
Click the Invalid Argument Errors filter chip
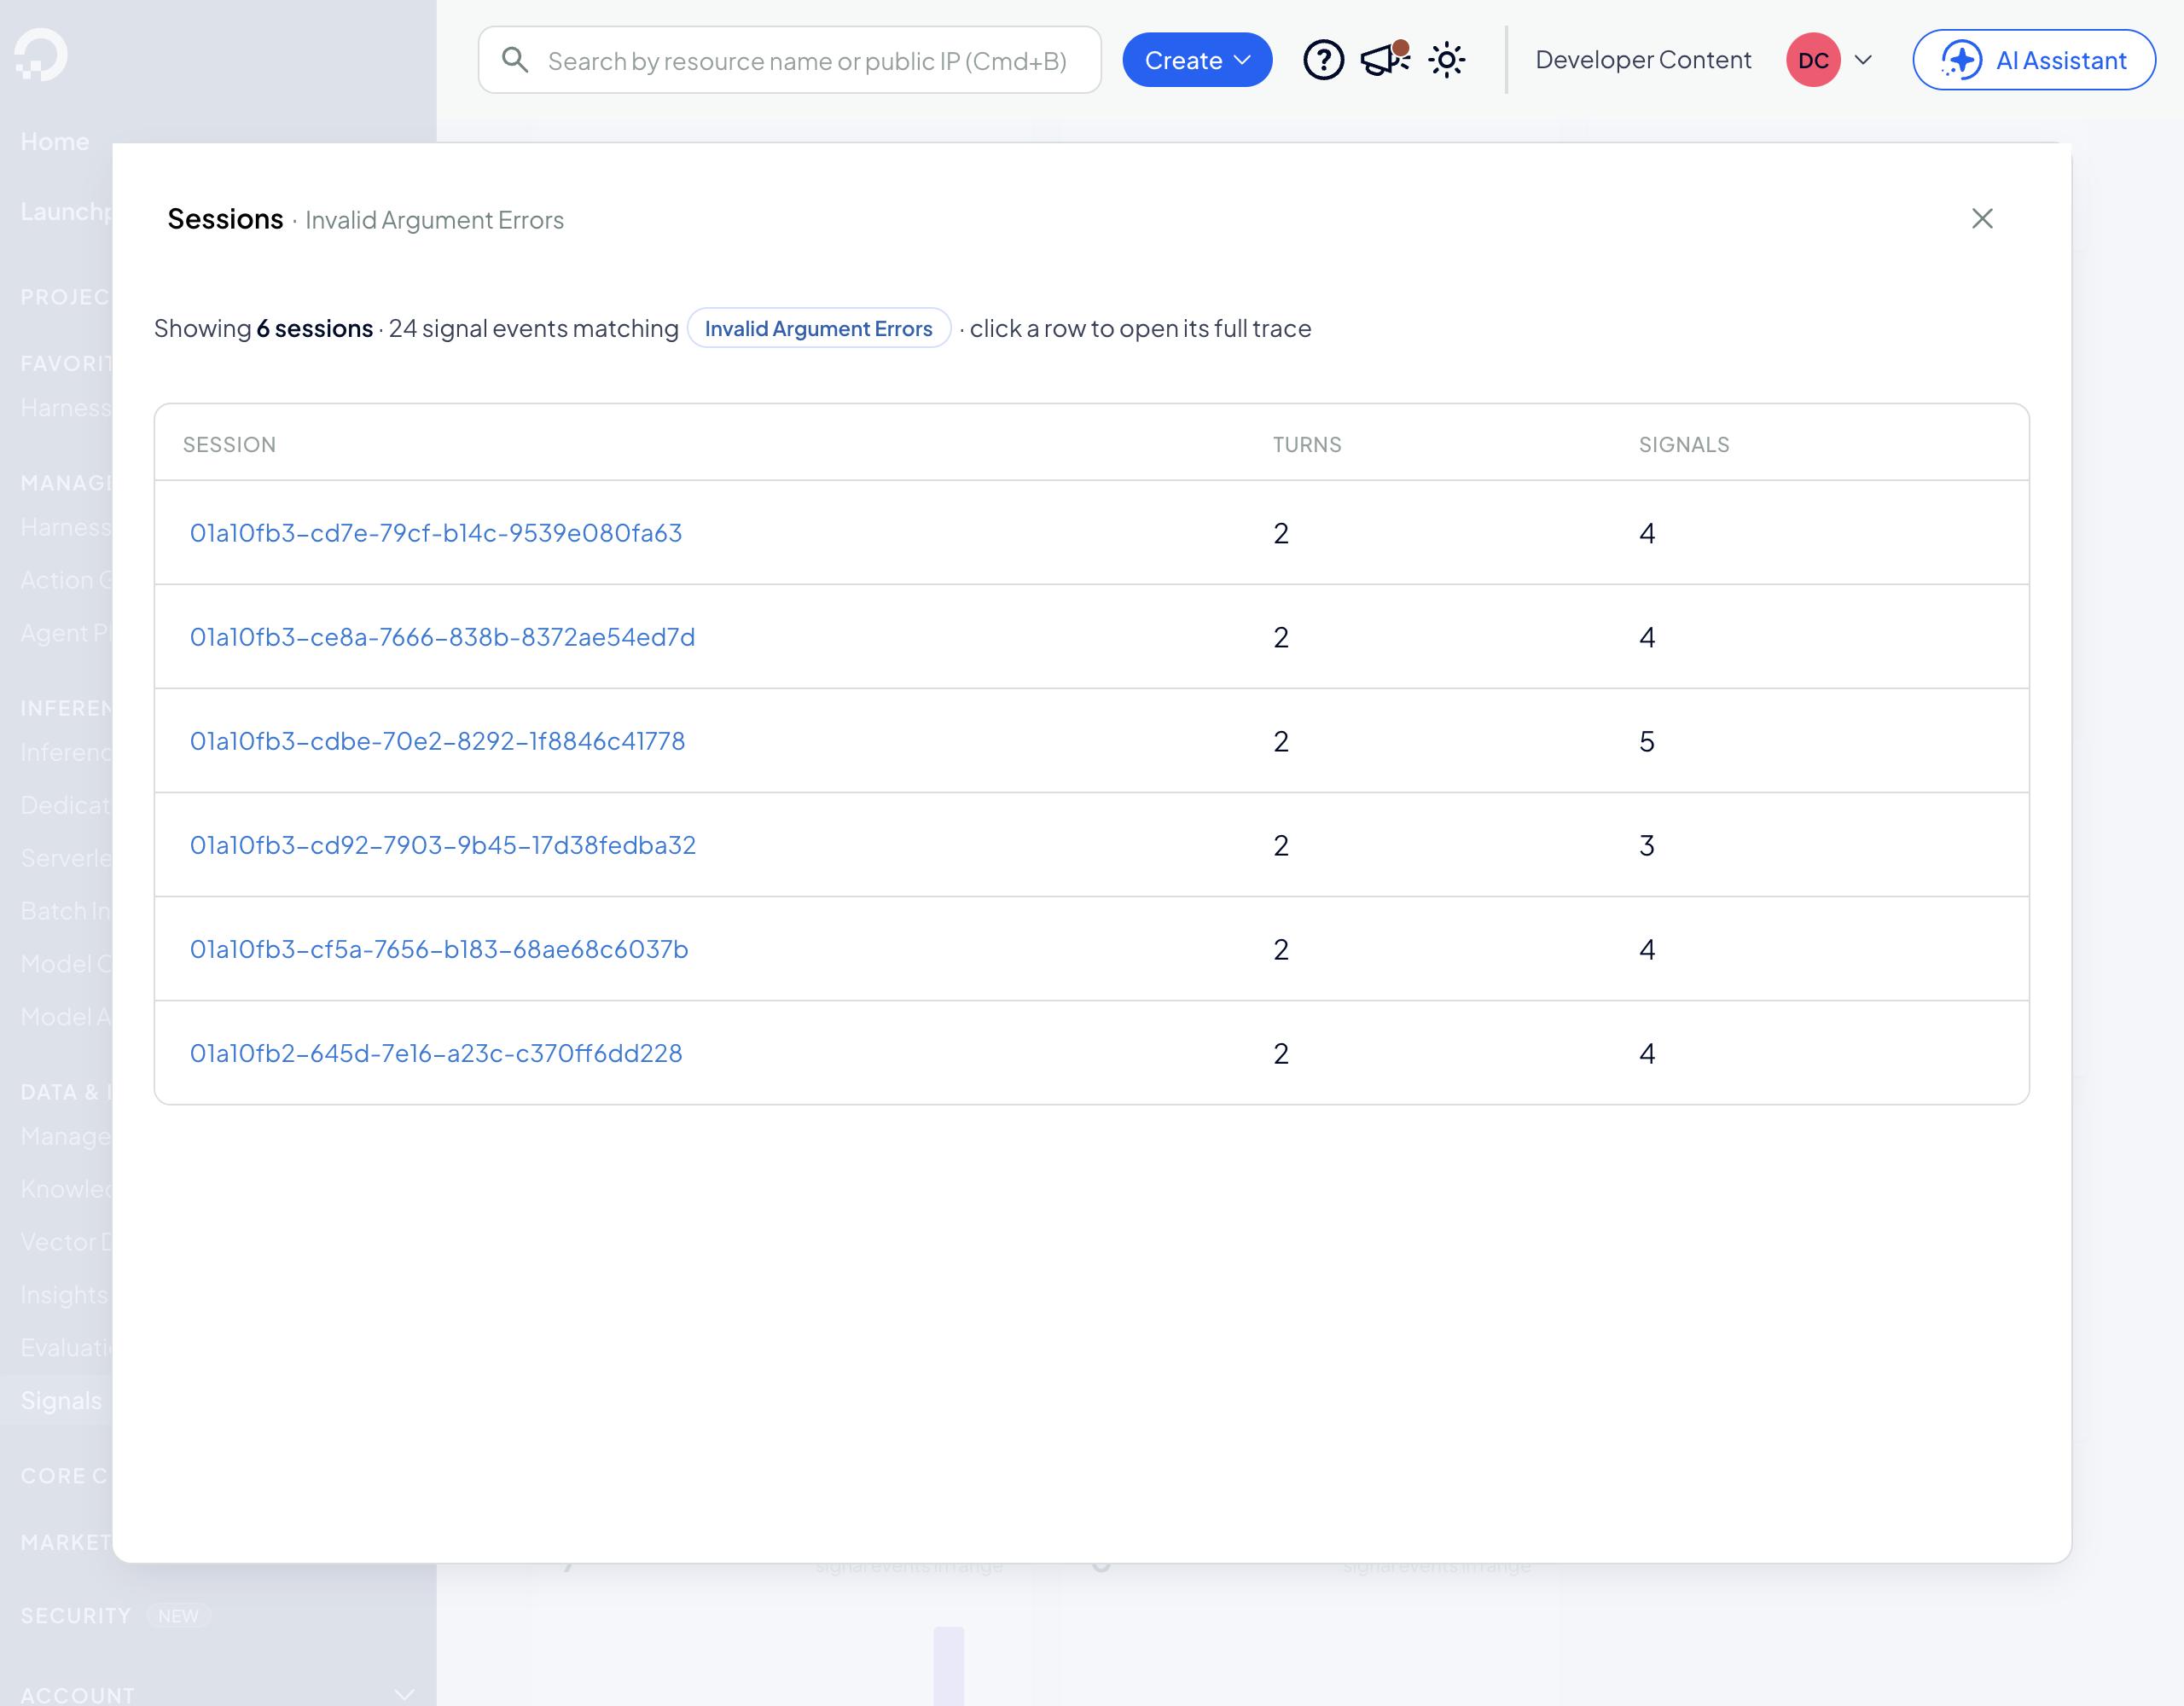click(818, 328)
